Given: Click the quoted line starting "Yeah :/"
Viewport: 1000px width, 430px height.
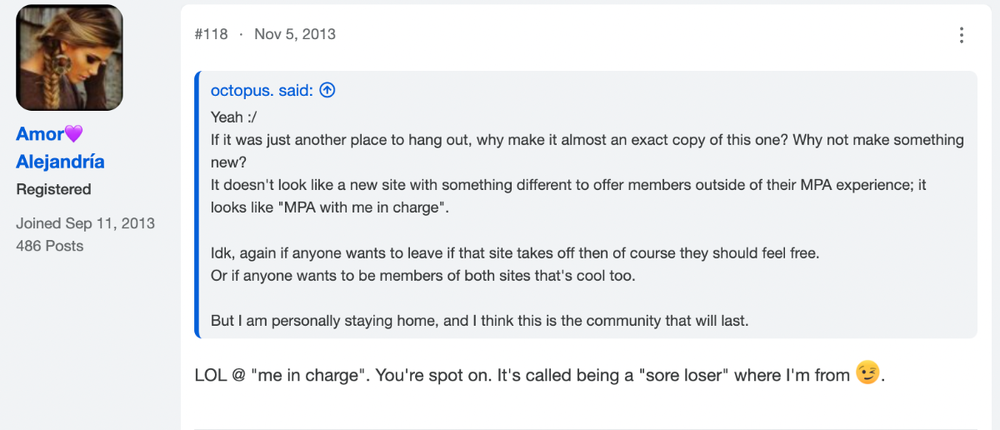Looking at the screenshot, I should [x=233, y=117].
